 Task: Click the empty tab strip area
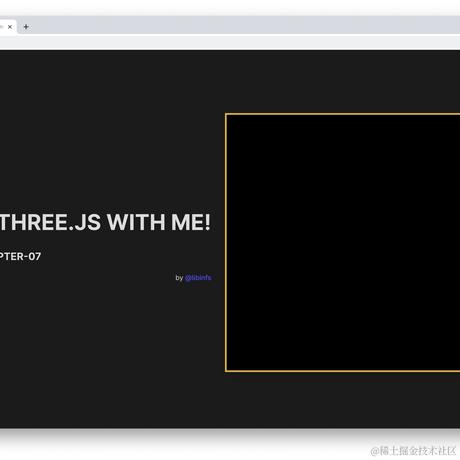[x=243, y=25]
